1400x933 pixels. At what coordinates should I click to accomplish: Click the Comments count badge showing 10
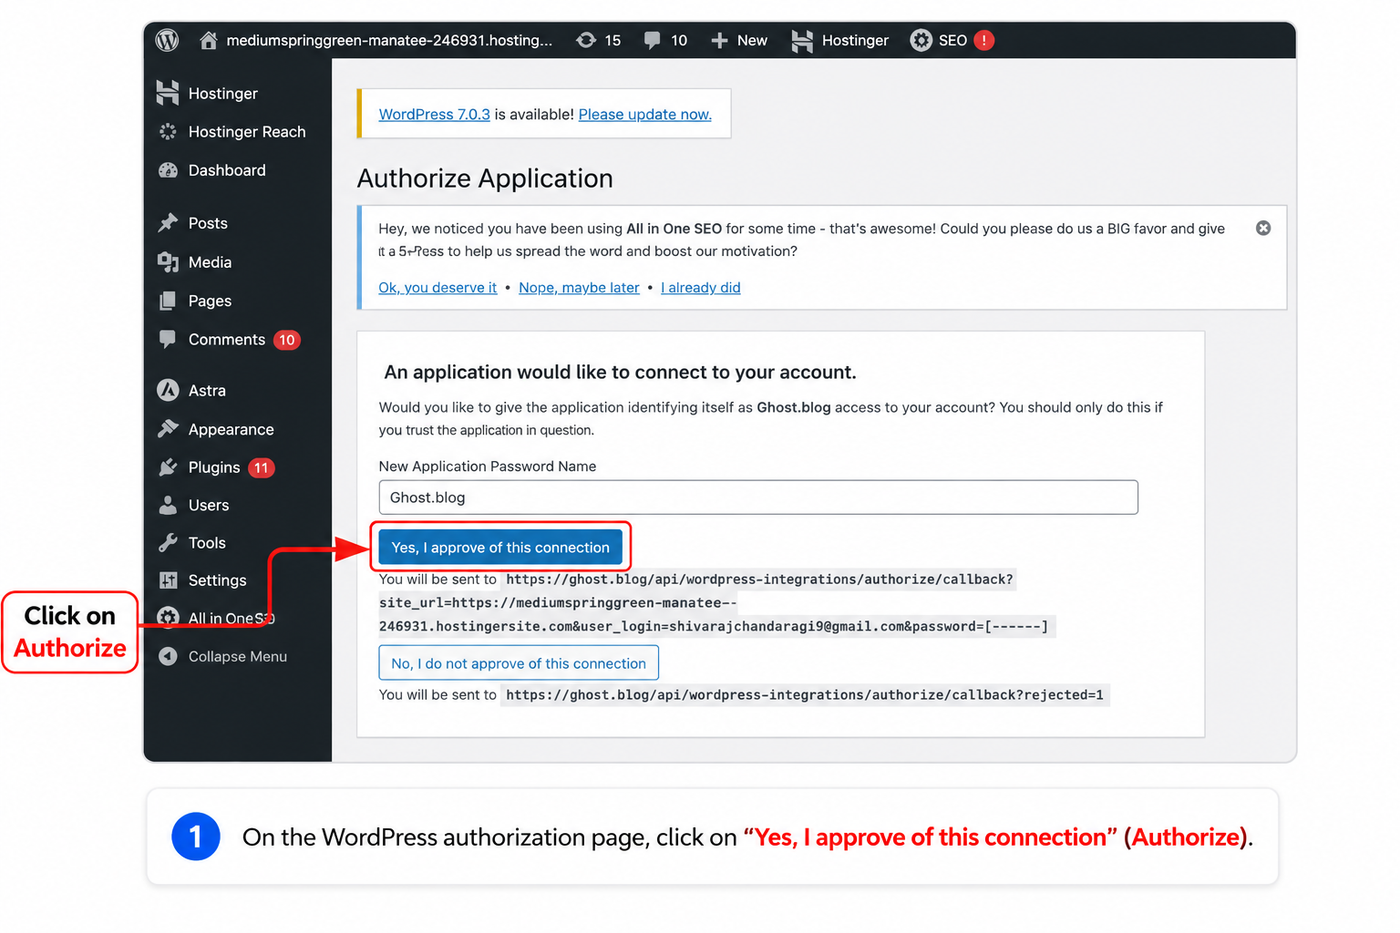coord(287,340)
